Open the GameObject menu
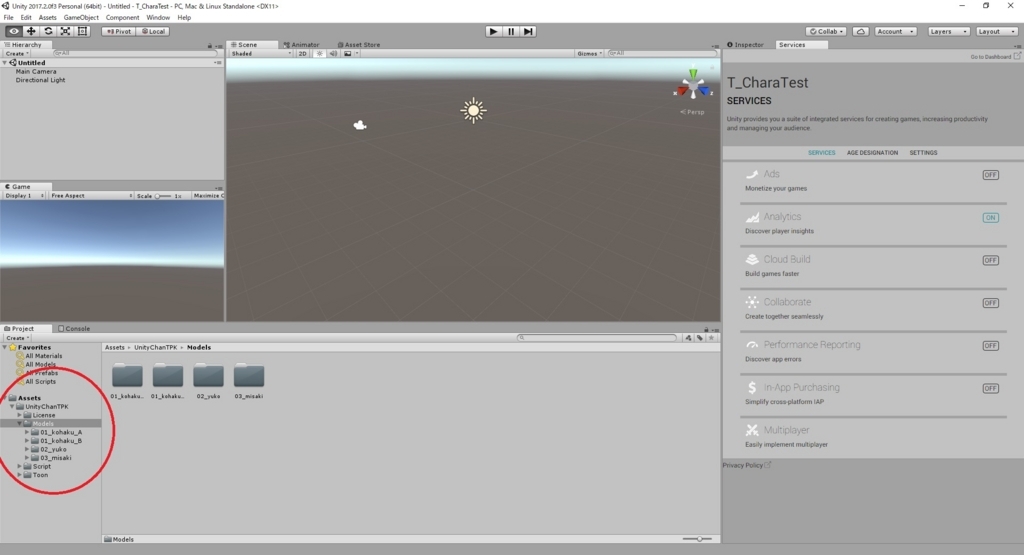 point(81,18)
